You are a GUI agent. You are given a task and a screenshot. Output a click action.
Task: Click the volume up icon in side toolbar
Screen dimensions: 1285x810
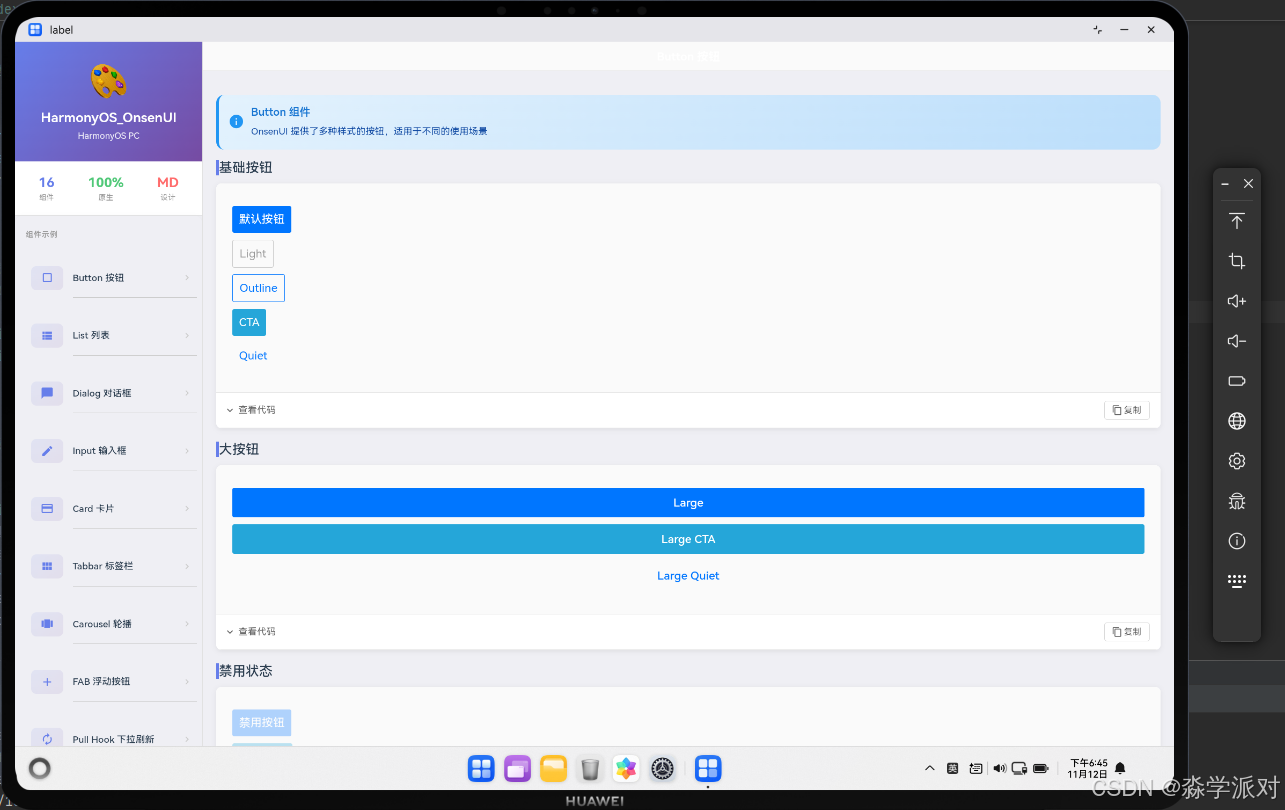pyautogui.click(x=1237, y=301)
